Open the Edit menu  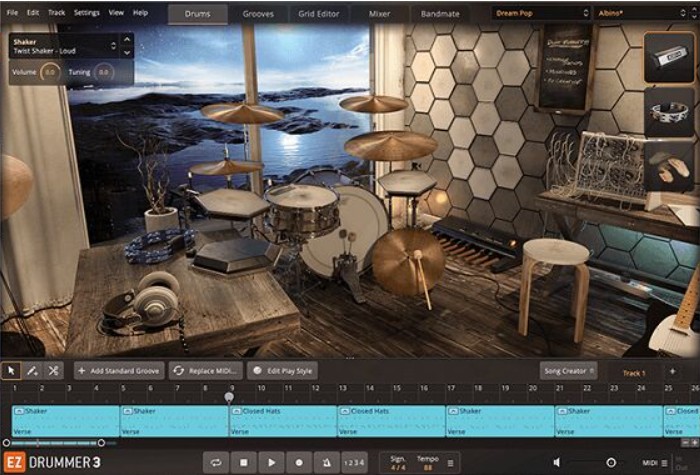(33, 12)
